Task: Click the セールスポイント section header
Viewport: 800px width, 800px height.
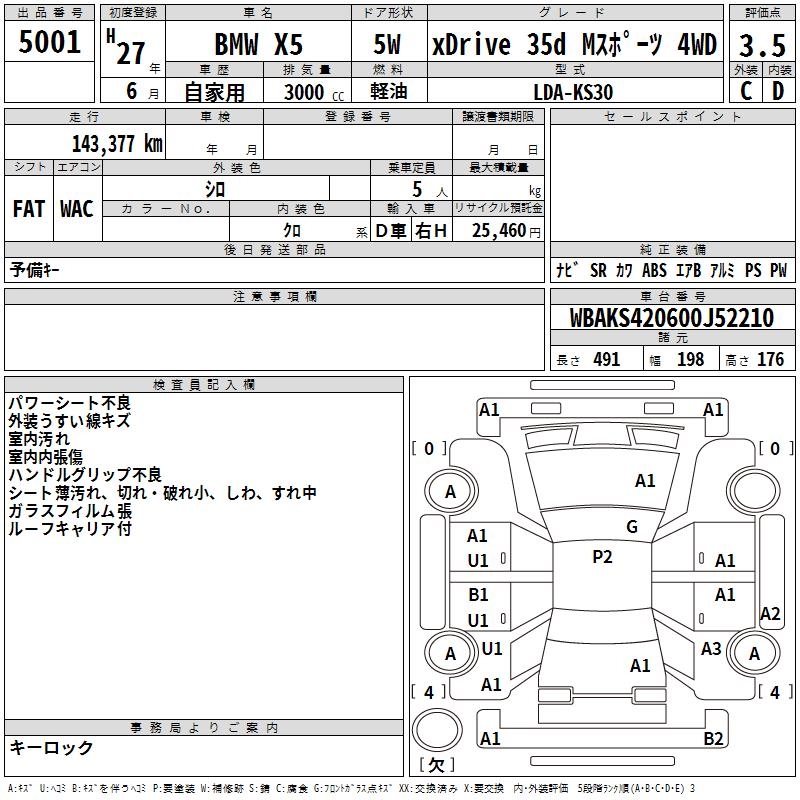Action: [672, 117]
